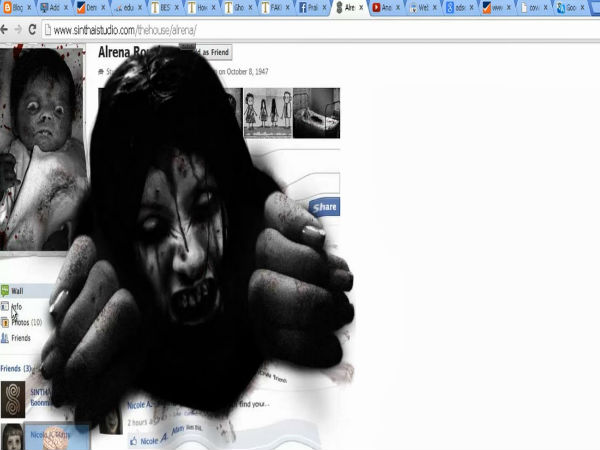Viewport: 600px width, 450px height.
Task: Open the doll-face friend avatar
Action: click(x=12, y=437)
